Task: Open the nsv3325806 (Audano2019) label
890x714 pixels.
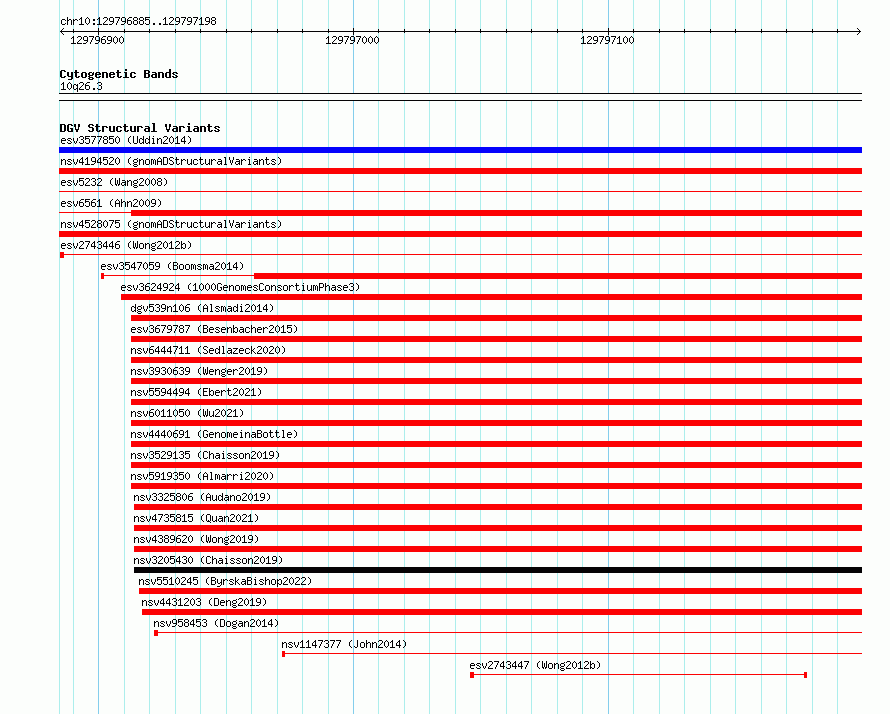Action: coord(202,497)
